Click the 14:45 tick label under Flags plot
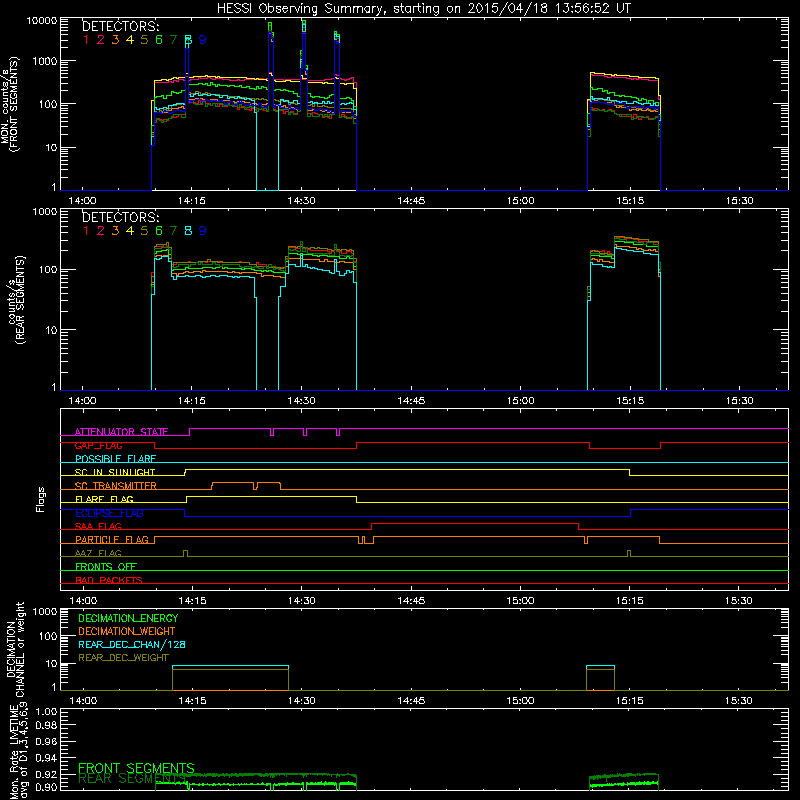This screenshot has height=800, width=800. coord(411,601)
